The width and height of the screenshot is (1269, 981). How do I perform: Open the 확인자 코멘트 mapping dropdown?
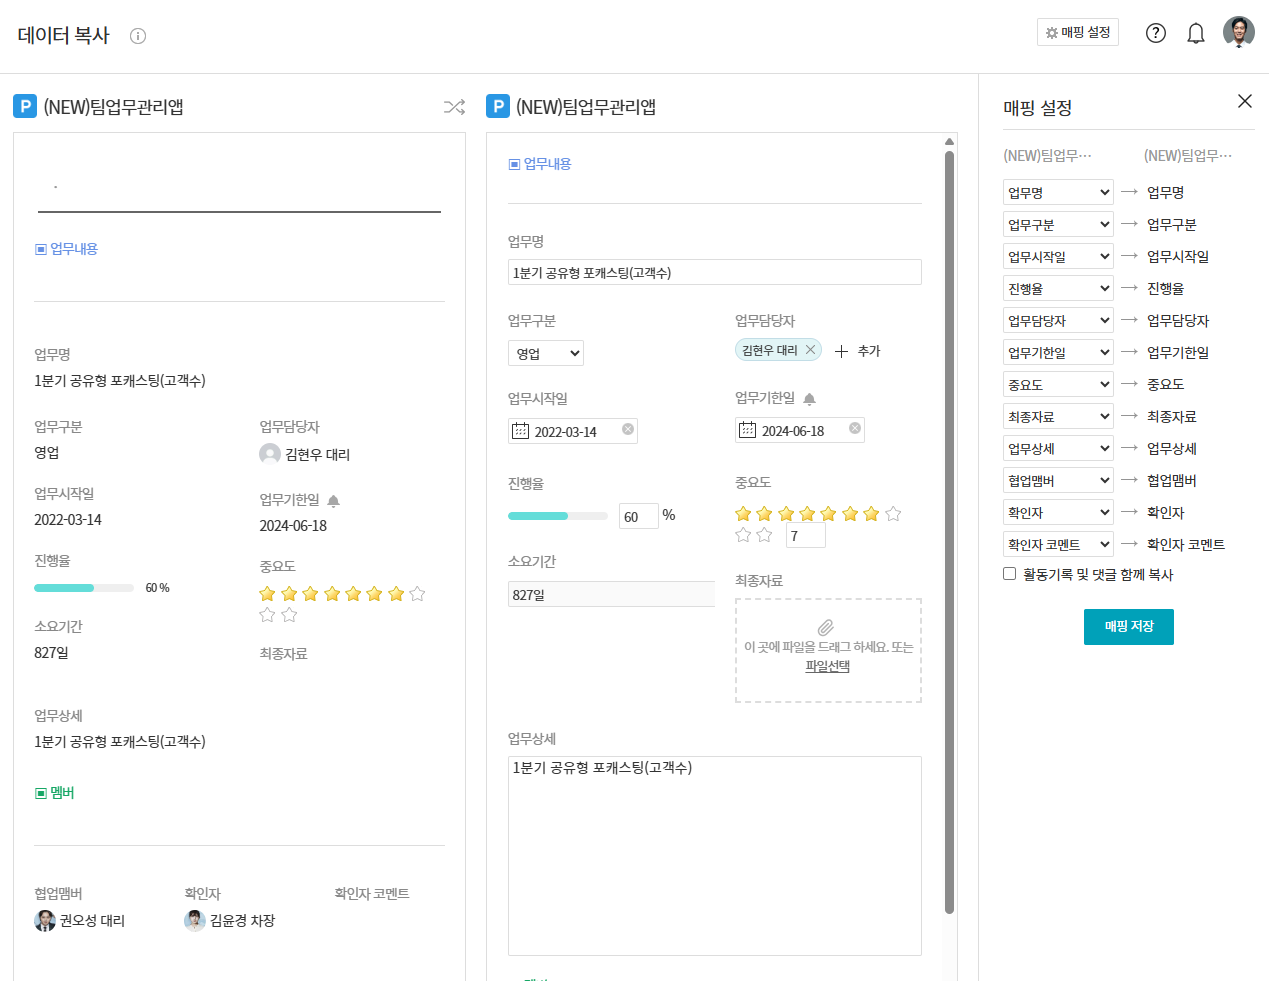tap(1058, 544)
